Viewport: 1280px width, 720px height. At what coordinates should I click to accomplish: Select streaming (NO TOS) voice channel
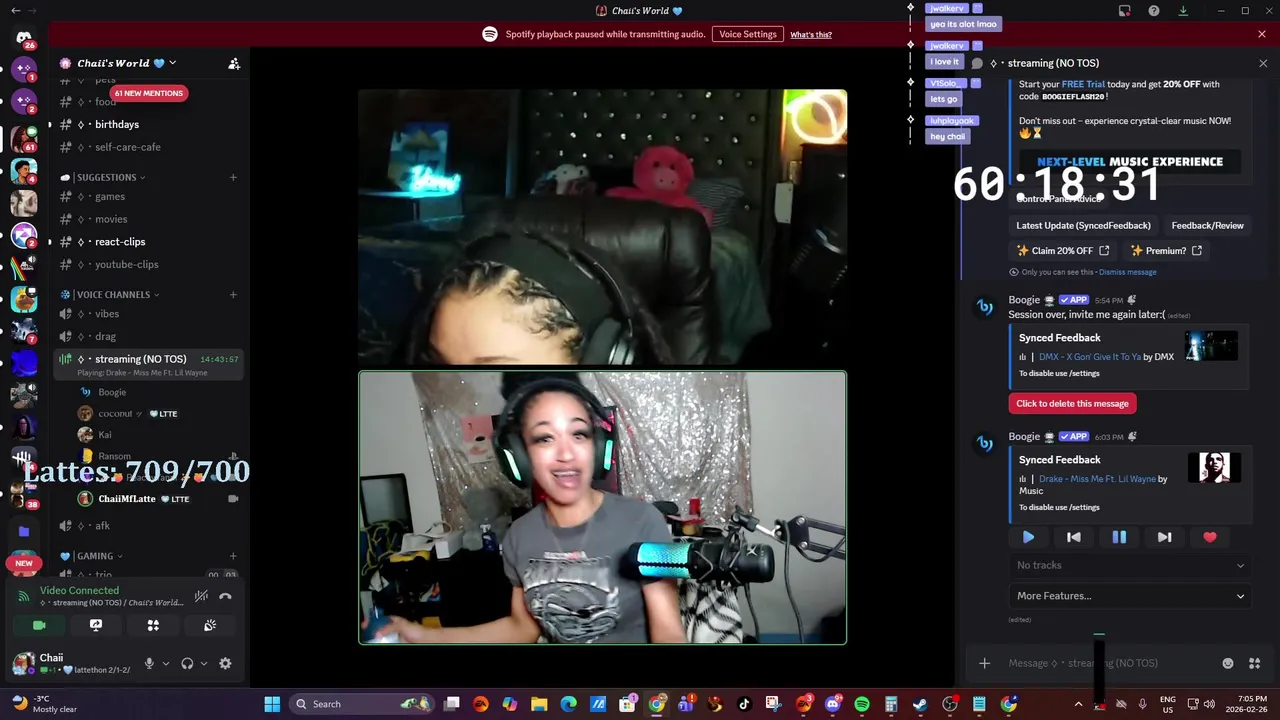[x=148, y=364]
